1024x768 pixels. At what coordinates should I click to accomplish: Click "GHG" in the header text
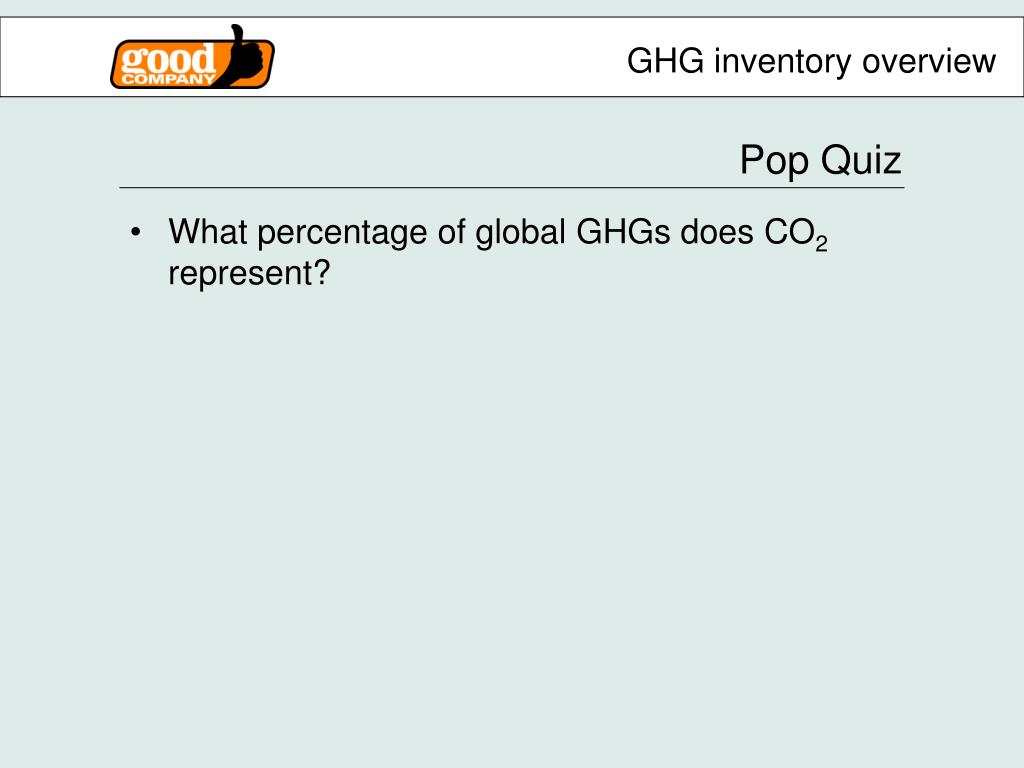[x=665, y=61]
